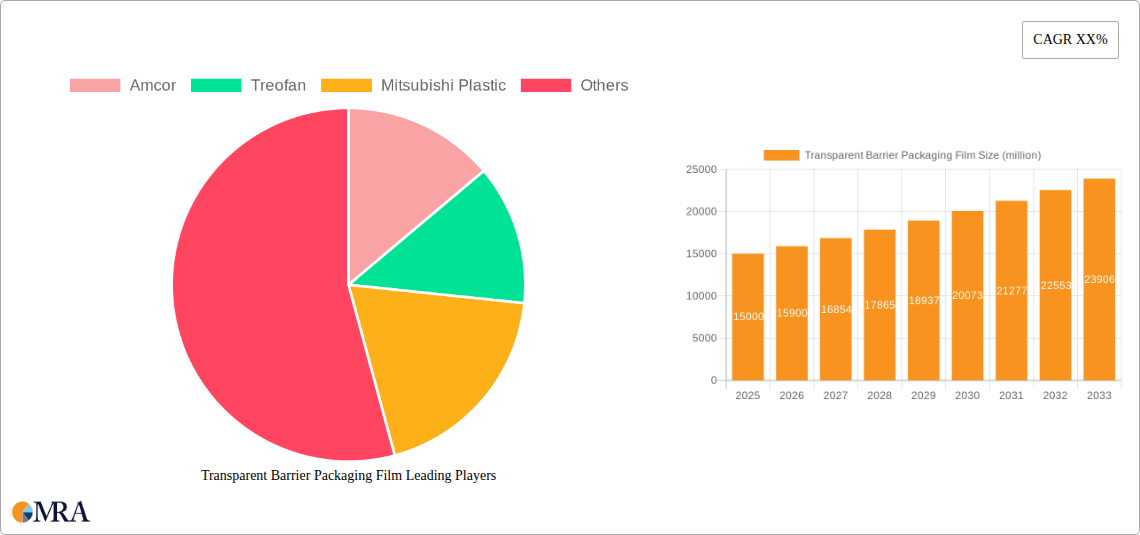This screenshot has height=535, width=1140.
Task: Click the 2033 x-axis label
Action: [x=1099, y=396]
